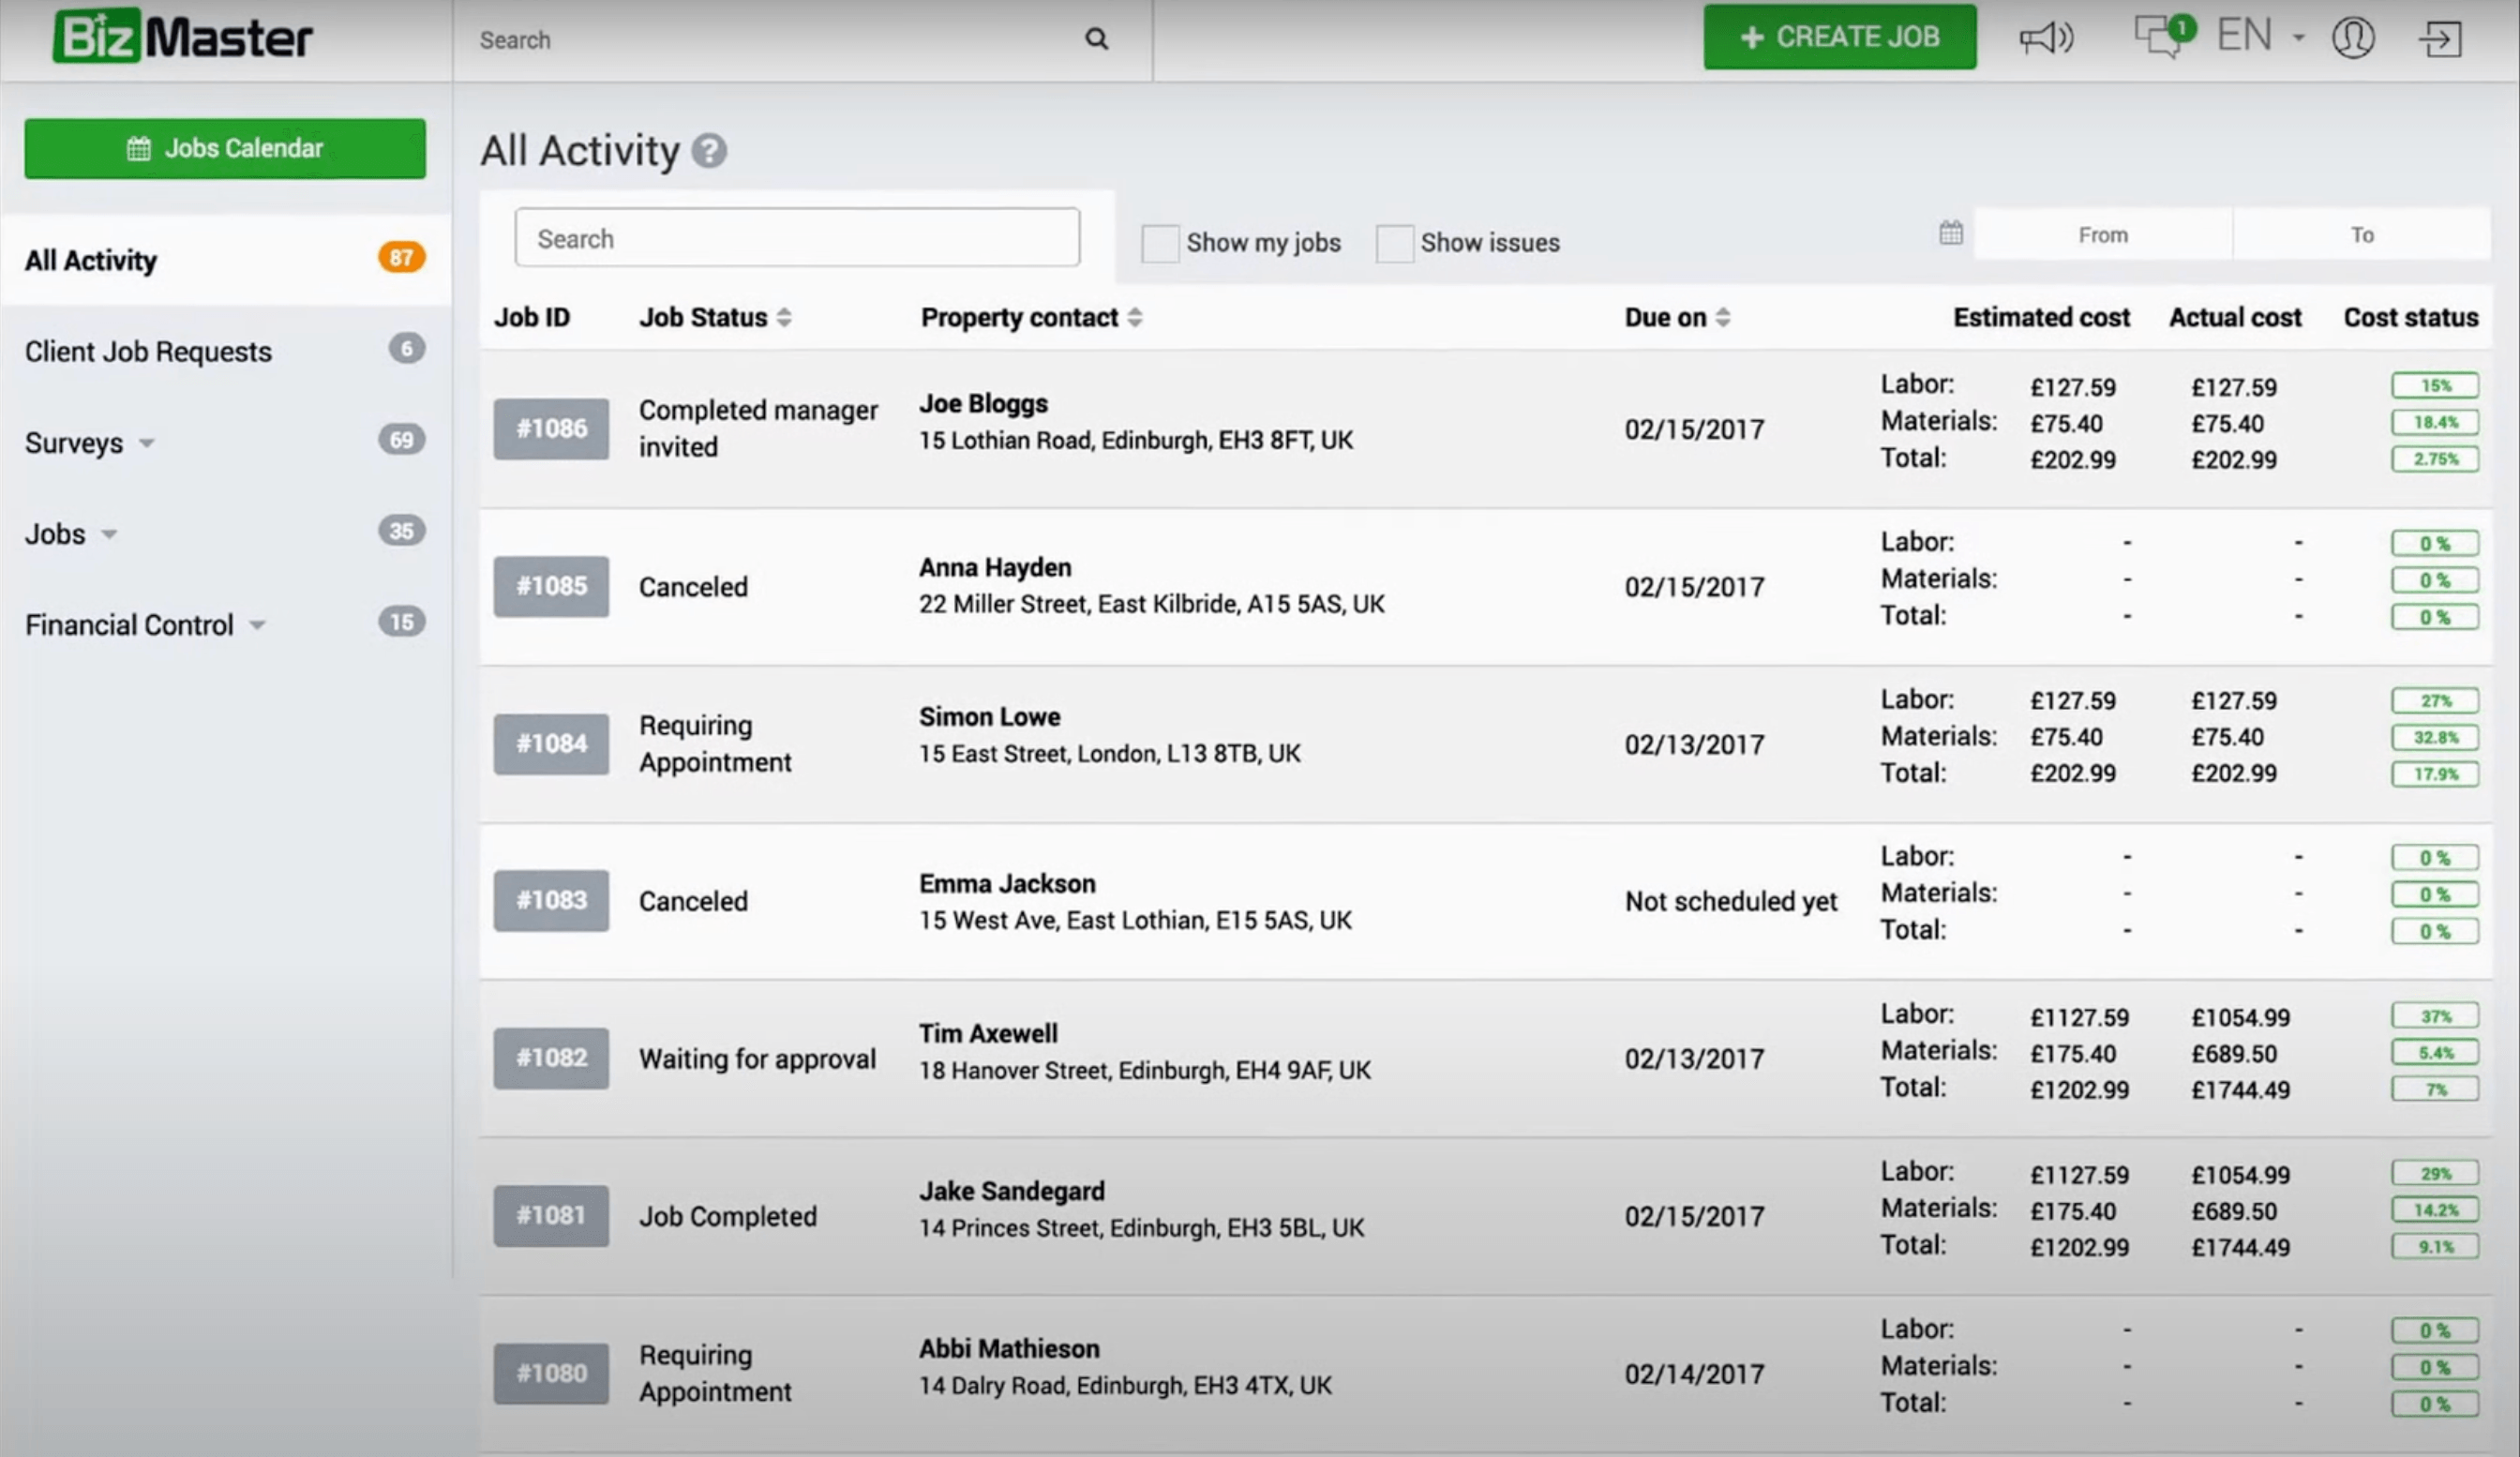The image size is (2520, 1457).
Task: Select contact name Tim Axewell
Action: tap(988, 1033)
